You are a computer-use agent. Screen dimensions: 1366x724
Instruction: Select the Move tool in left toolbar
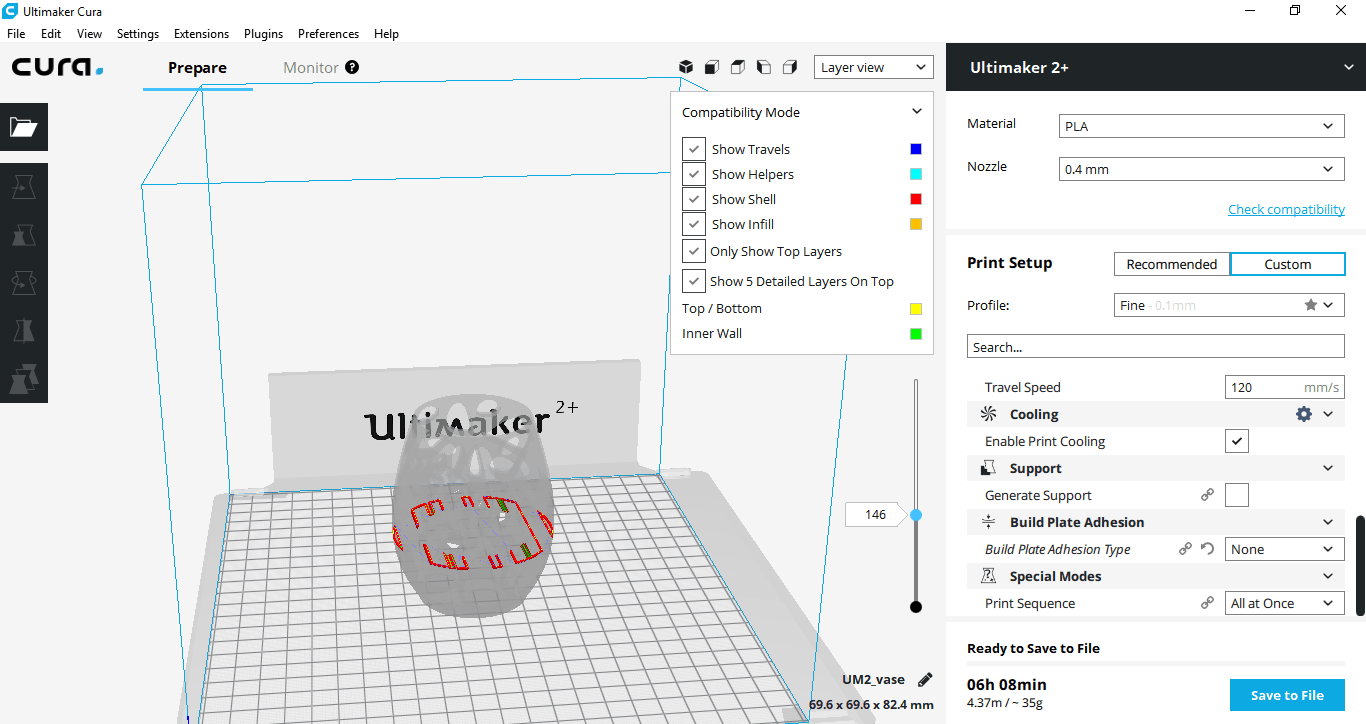click(23, 186)
